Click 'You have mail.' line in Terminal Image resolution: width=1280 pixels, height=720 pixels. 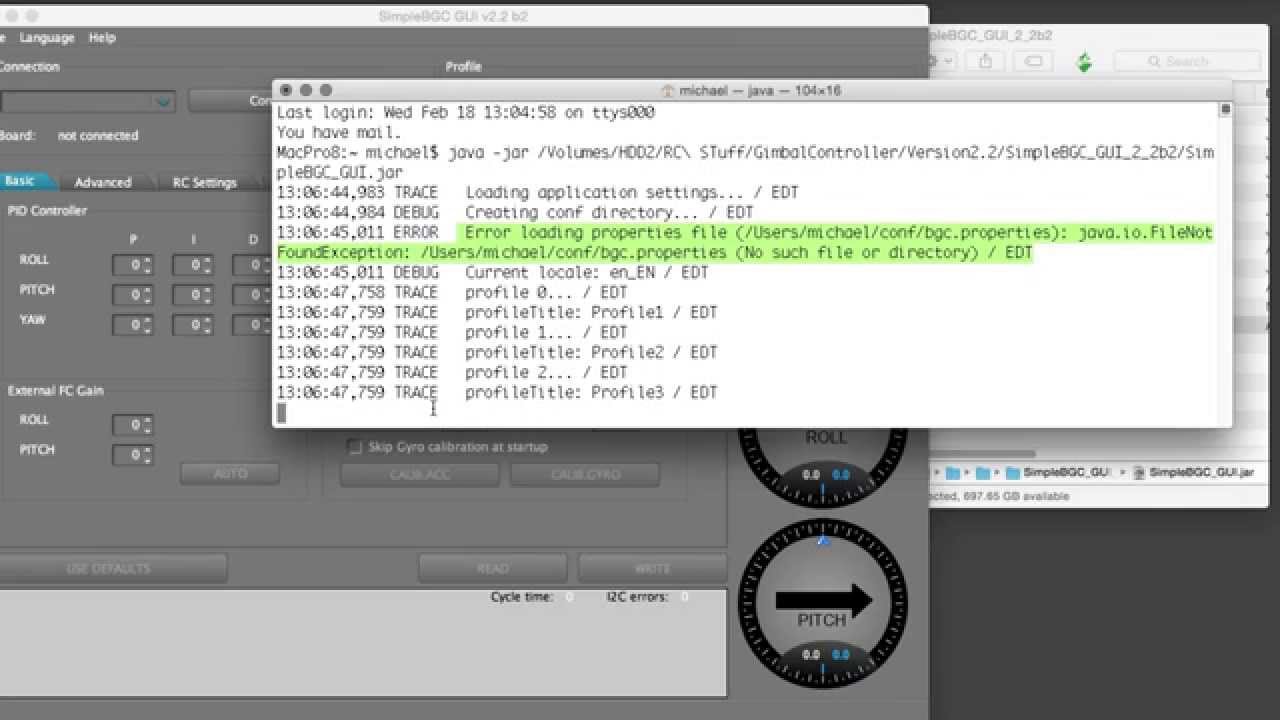[x=339, y=132]
